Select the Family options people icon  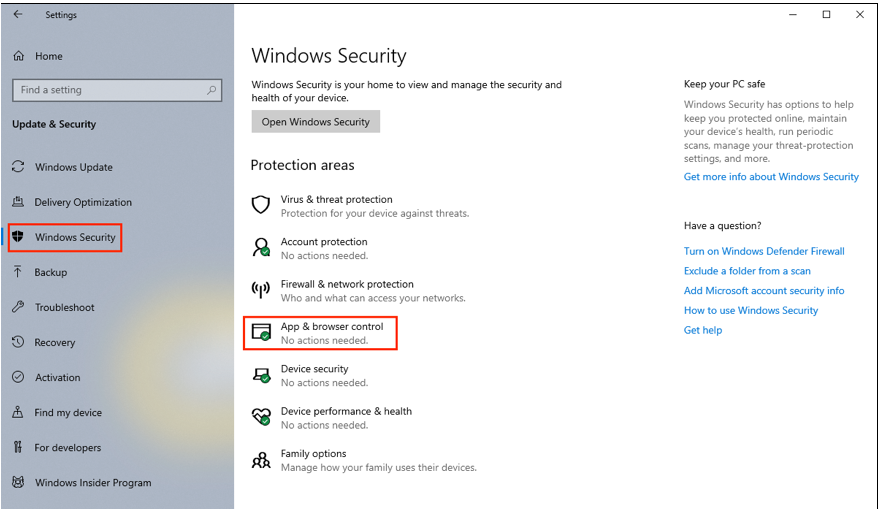[x=261, y=460]
